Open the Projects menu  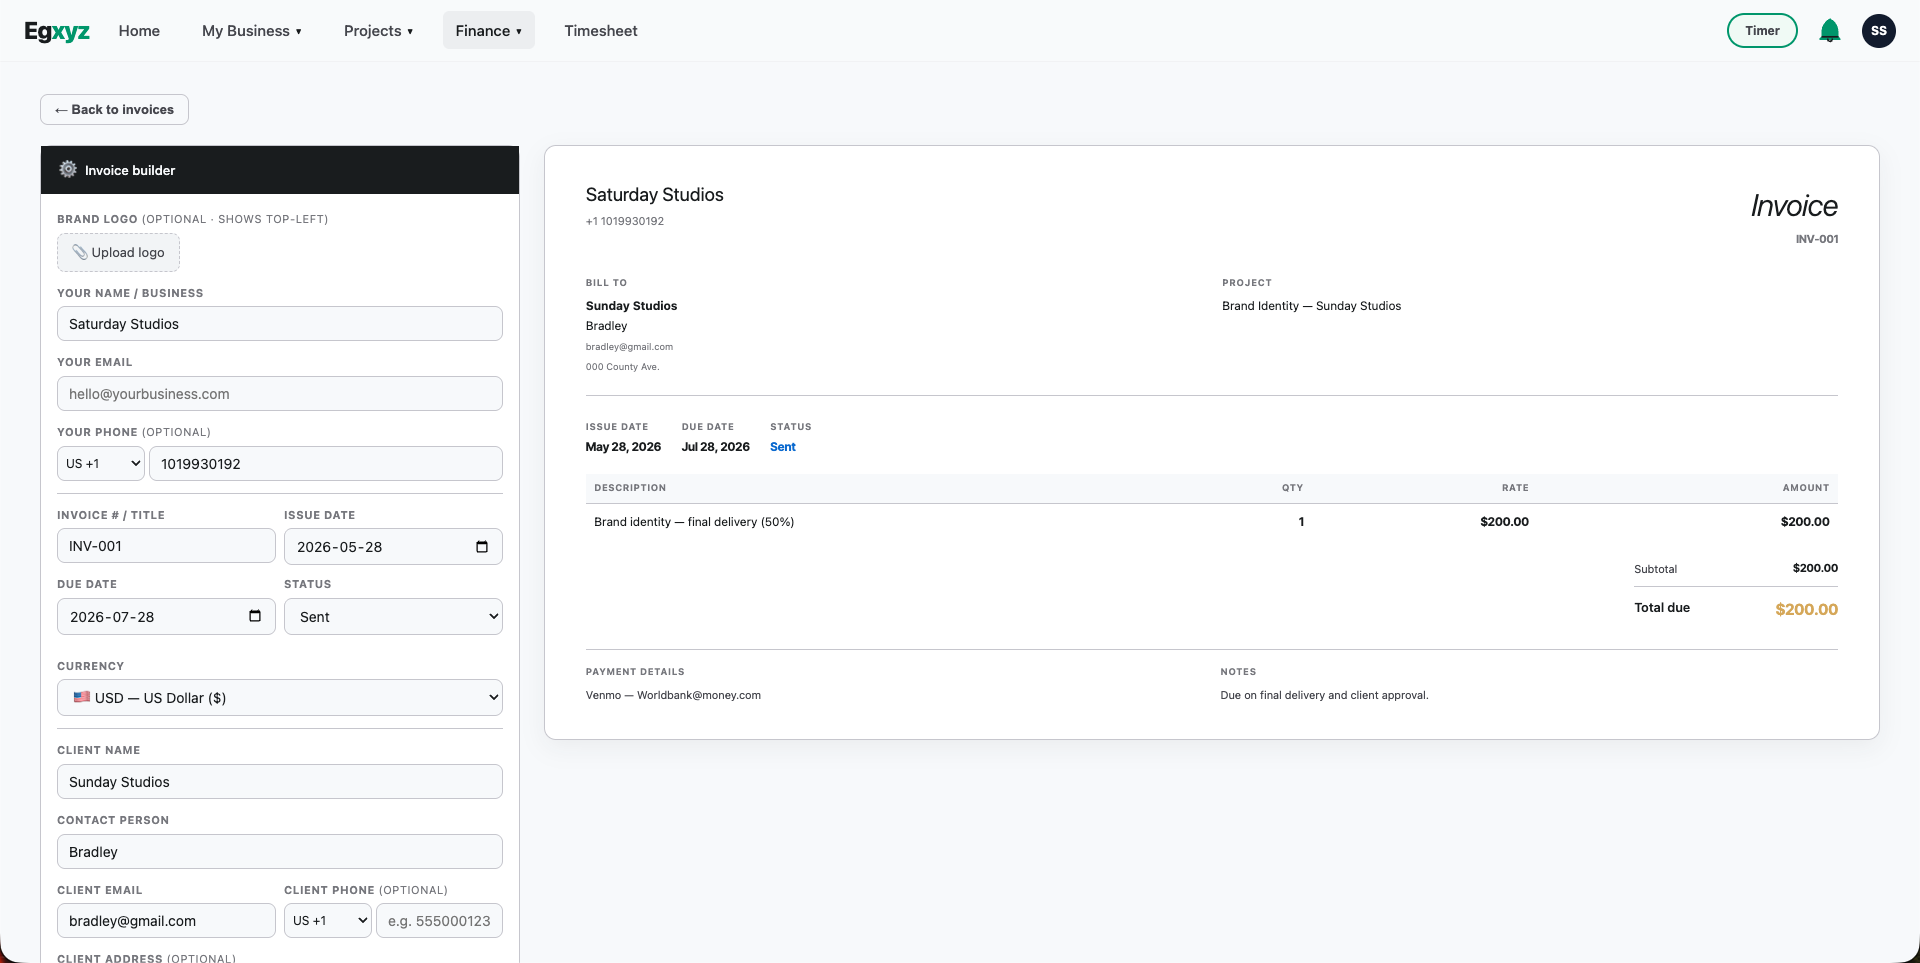click(378, 31)
